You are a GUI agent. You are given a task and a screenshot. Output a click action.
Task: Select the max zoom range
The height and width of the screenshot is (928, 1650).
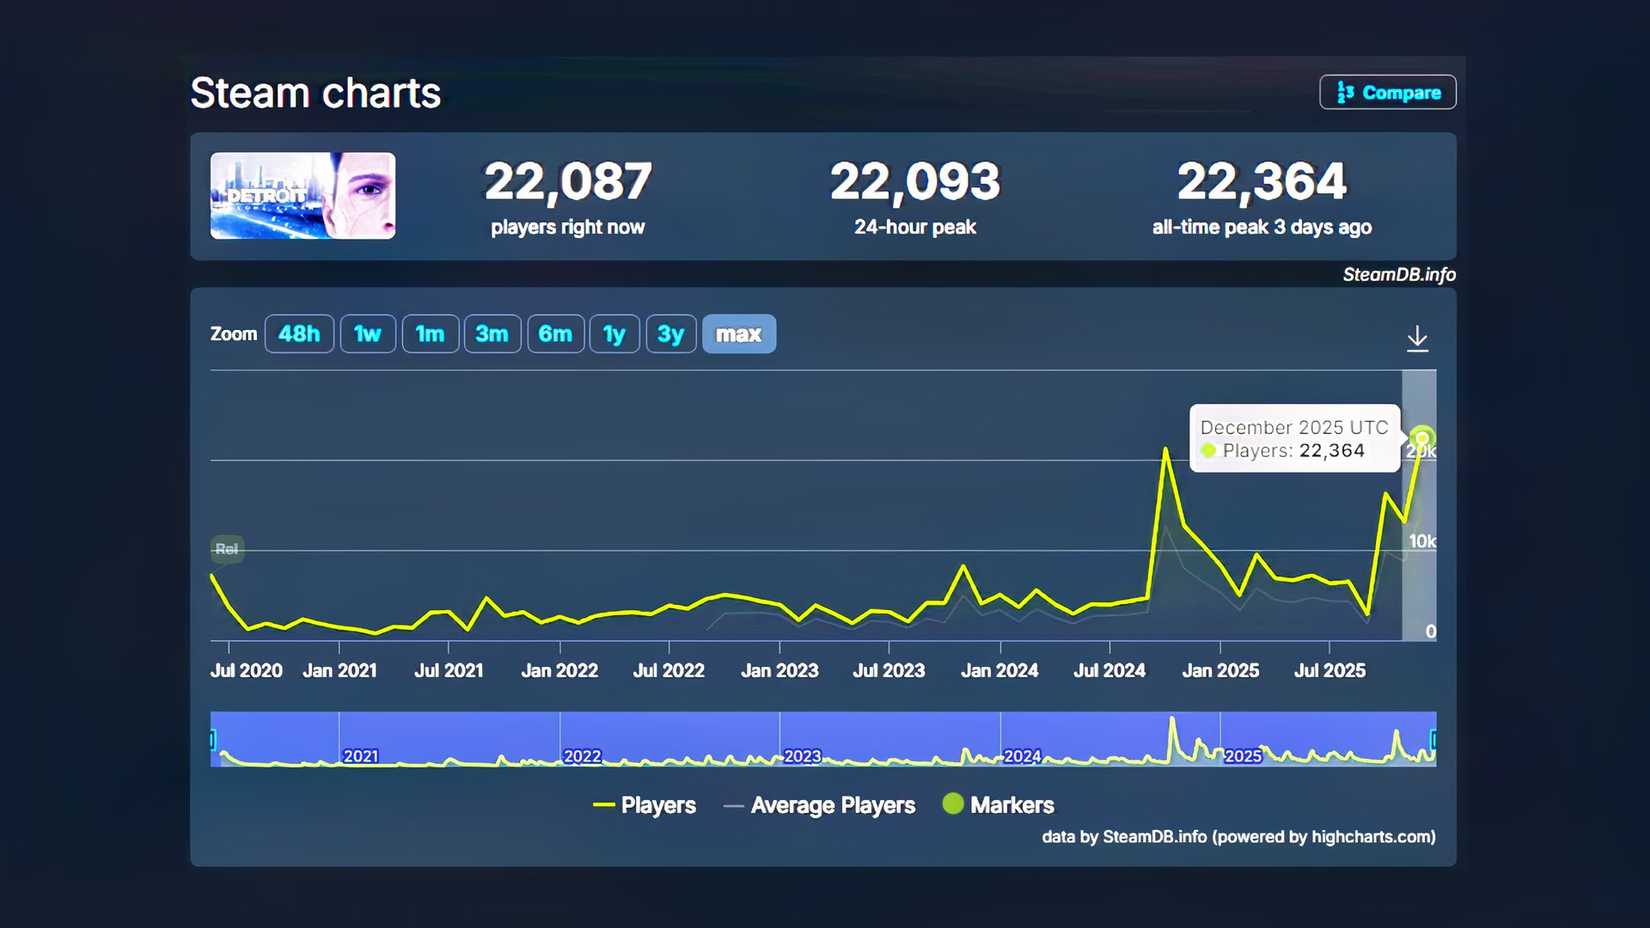[x=739, y=334]
